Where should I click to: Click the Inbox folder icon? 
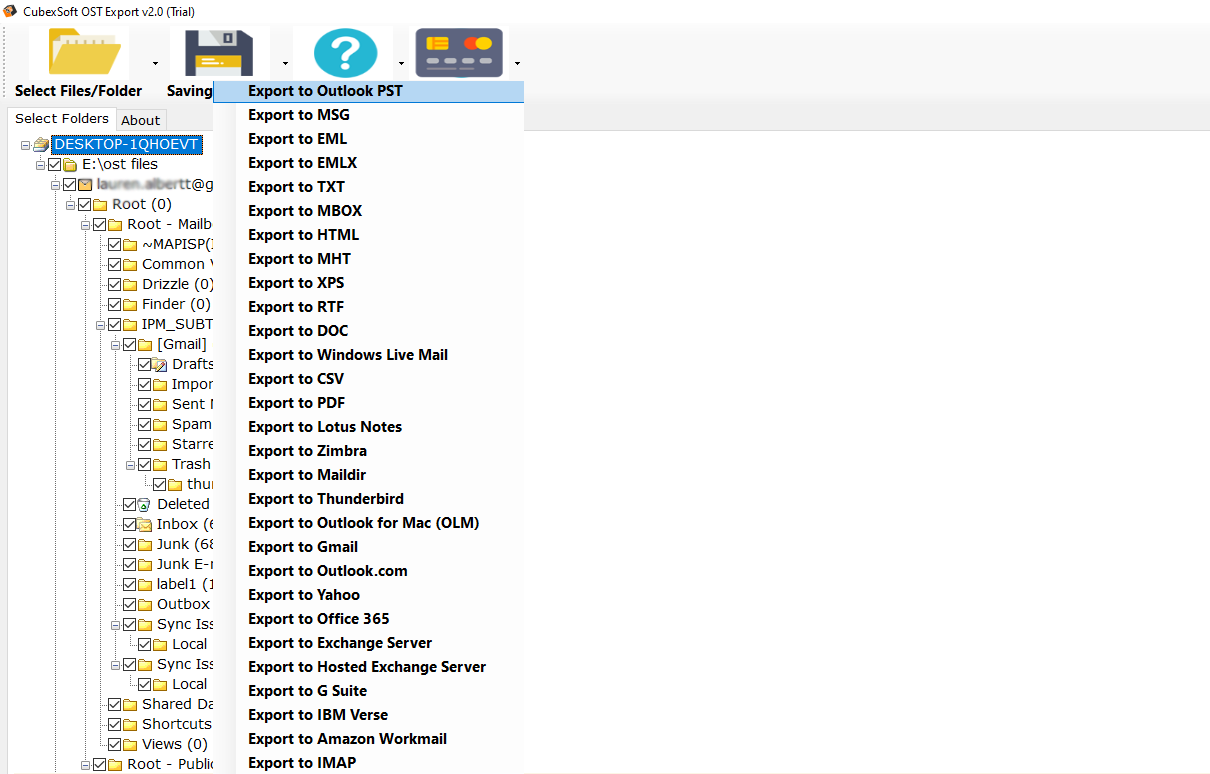click(145, 524)
